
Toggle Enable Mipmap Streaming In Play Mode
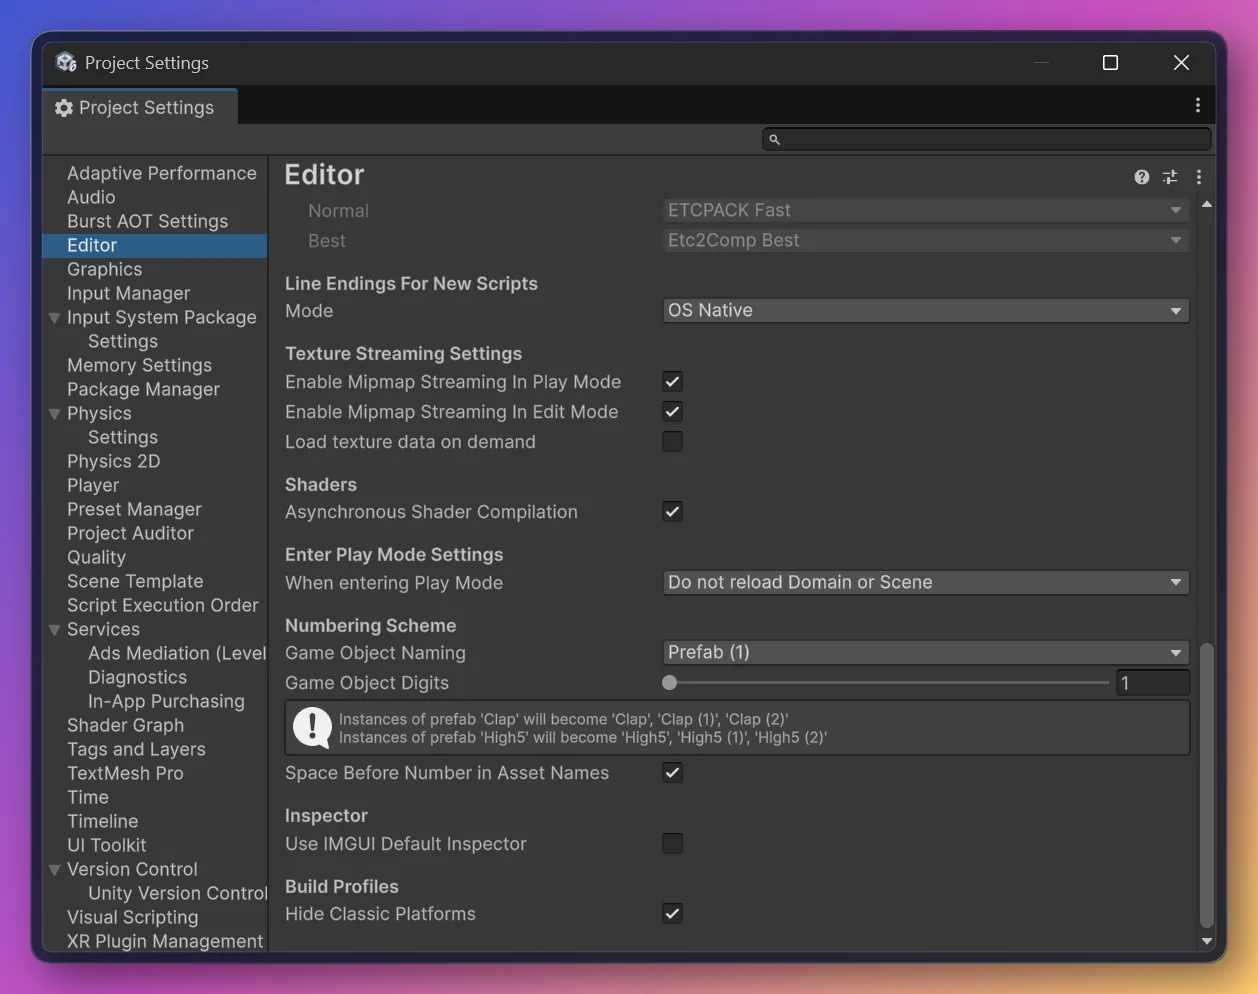pos(673,381)
